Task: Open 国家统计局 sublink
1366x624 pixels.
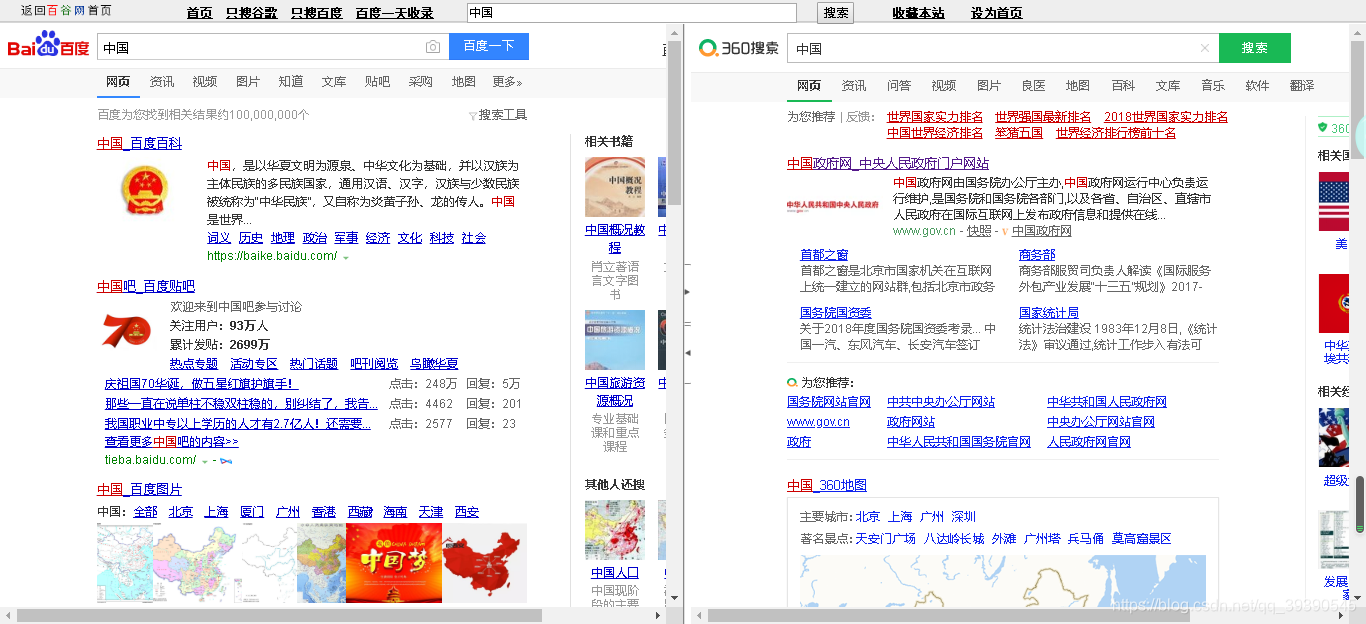Action: 1049,313
